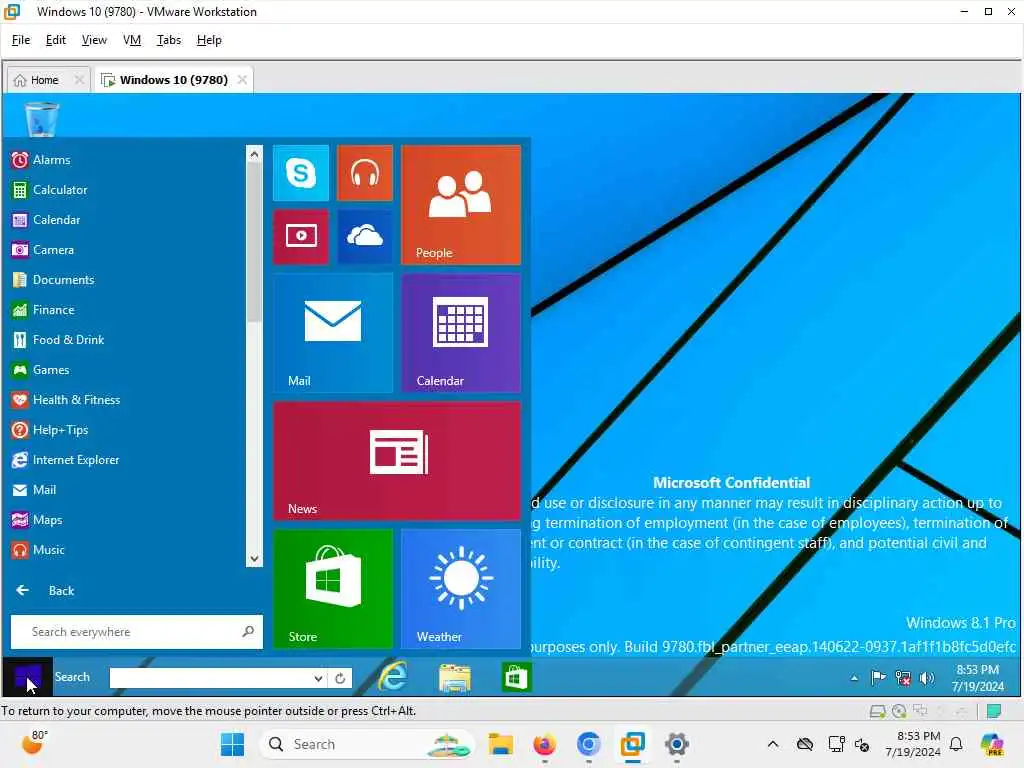Open the Edit menu

point(56,40)
